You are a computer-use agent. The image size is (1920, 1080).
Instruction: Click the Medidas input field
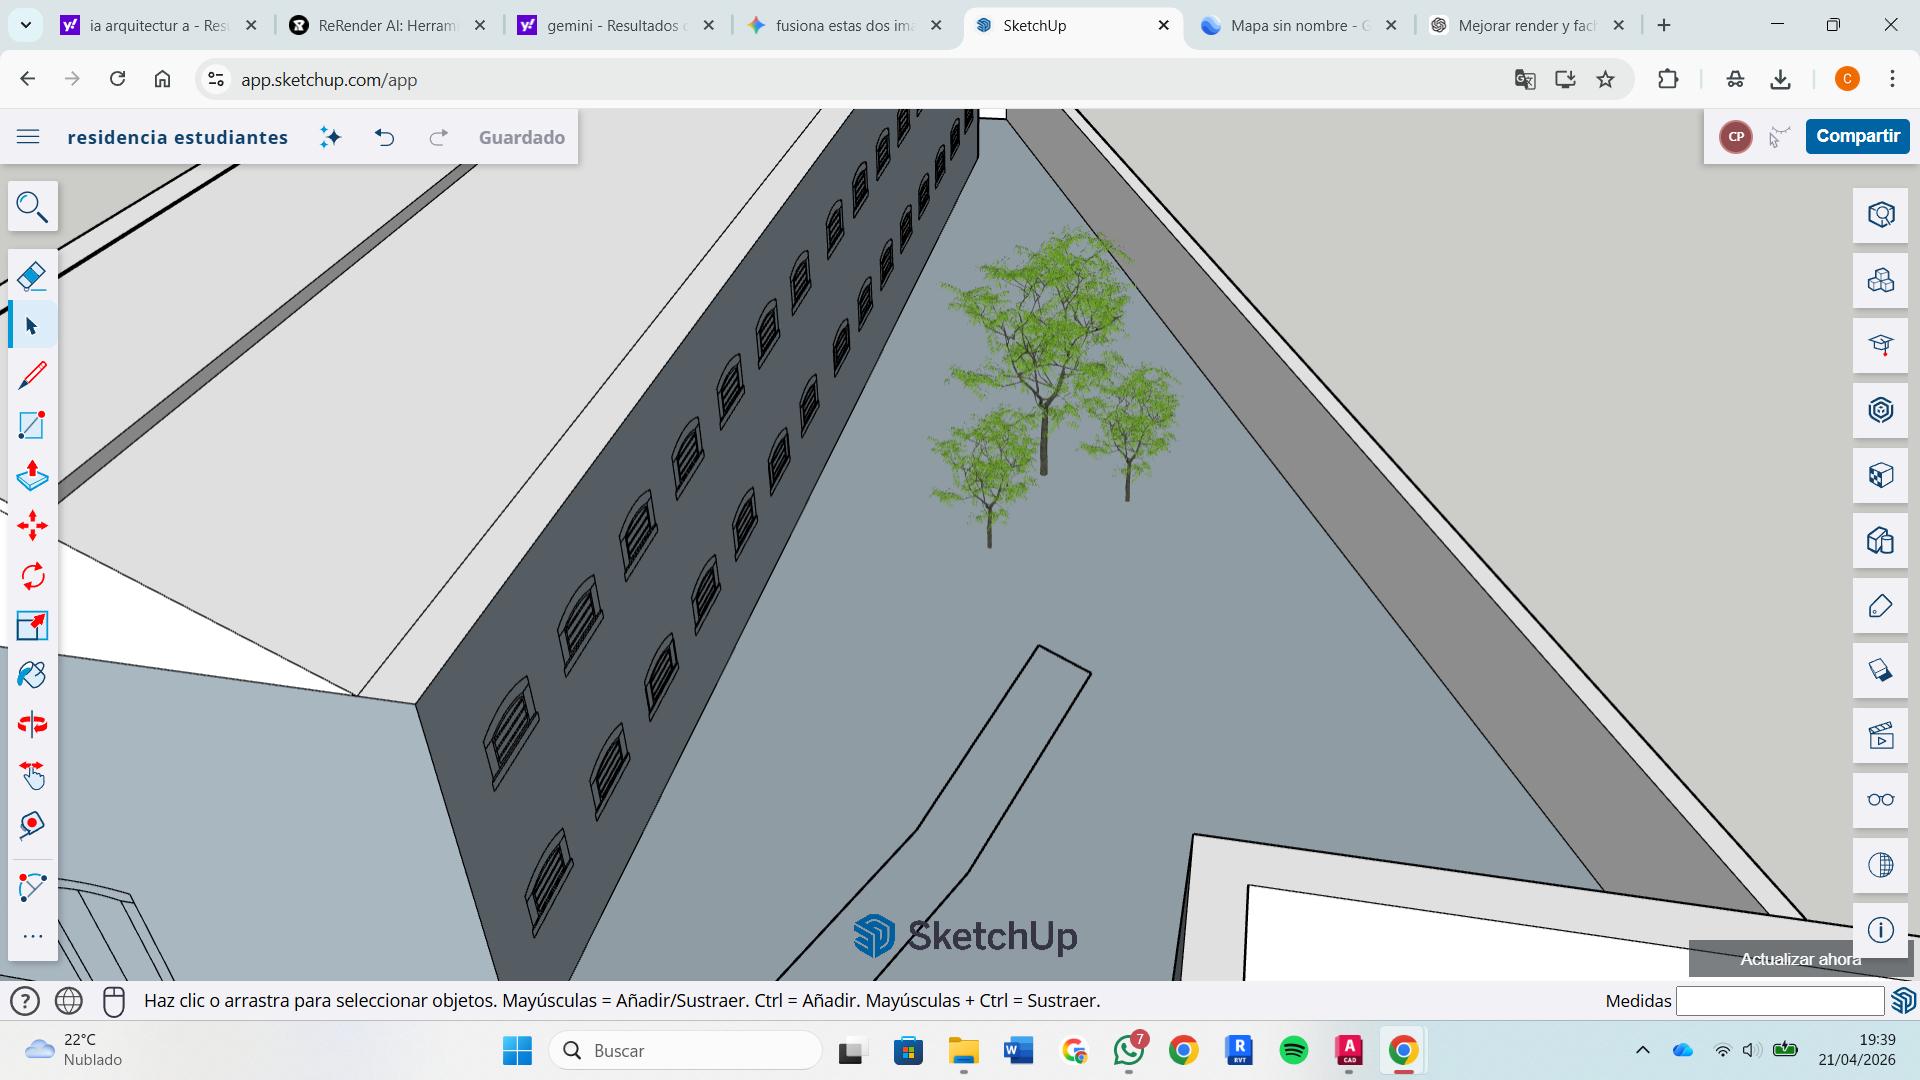coord(1779,1001)
